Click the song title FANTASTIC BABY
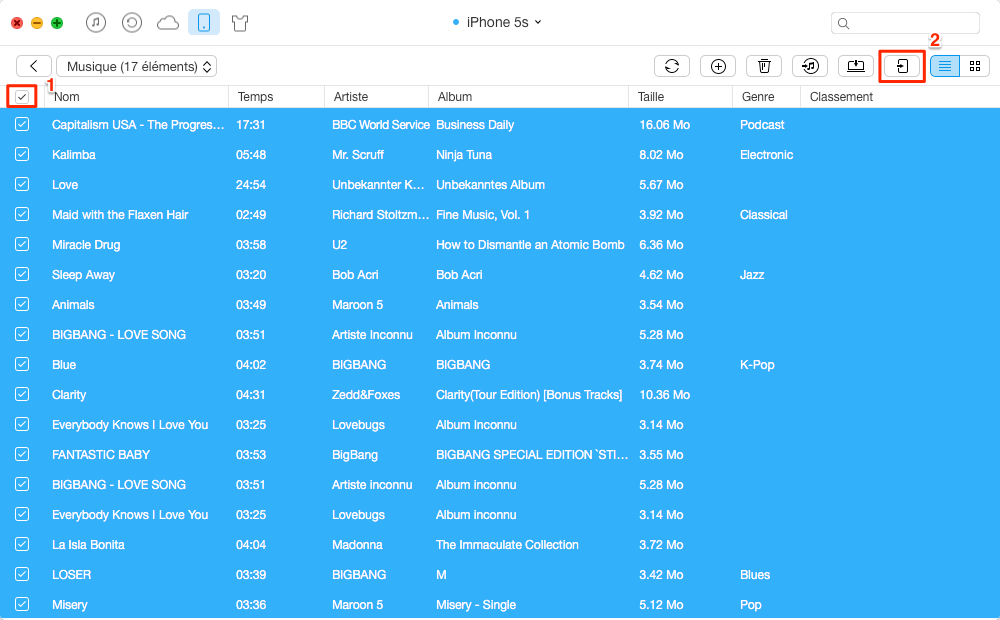This screenshot has height=620, width=1000. coord(101,455)
